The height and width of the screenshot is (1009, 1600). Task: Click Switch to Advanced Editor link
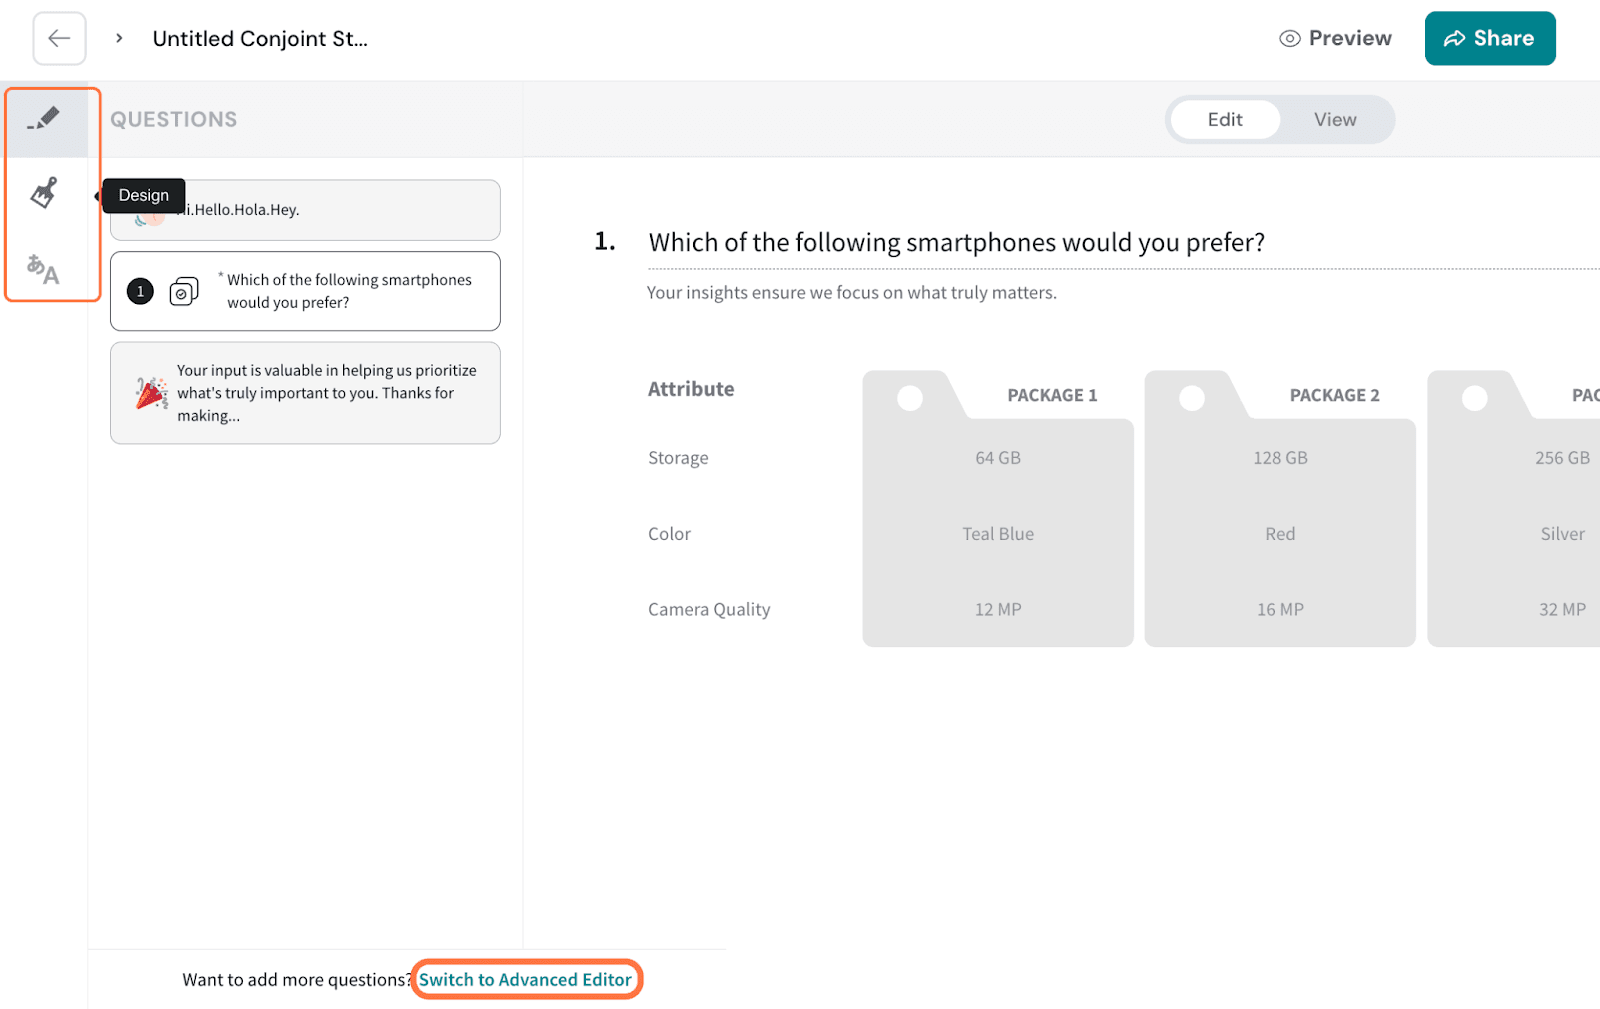(x=525, y=980)
